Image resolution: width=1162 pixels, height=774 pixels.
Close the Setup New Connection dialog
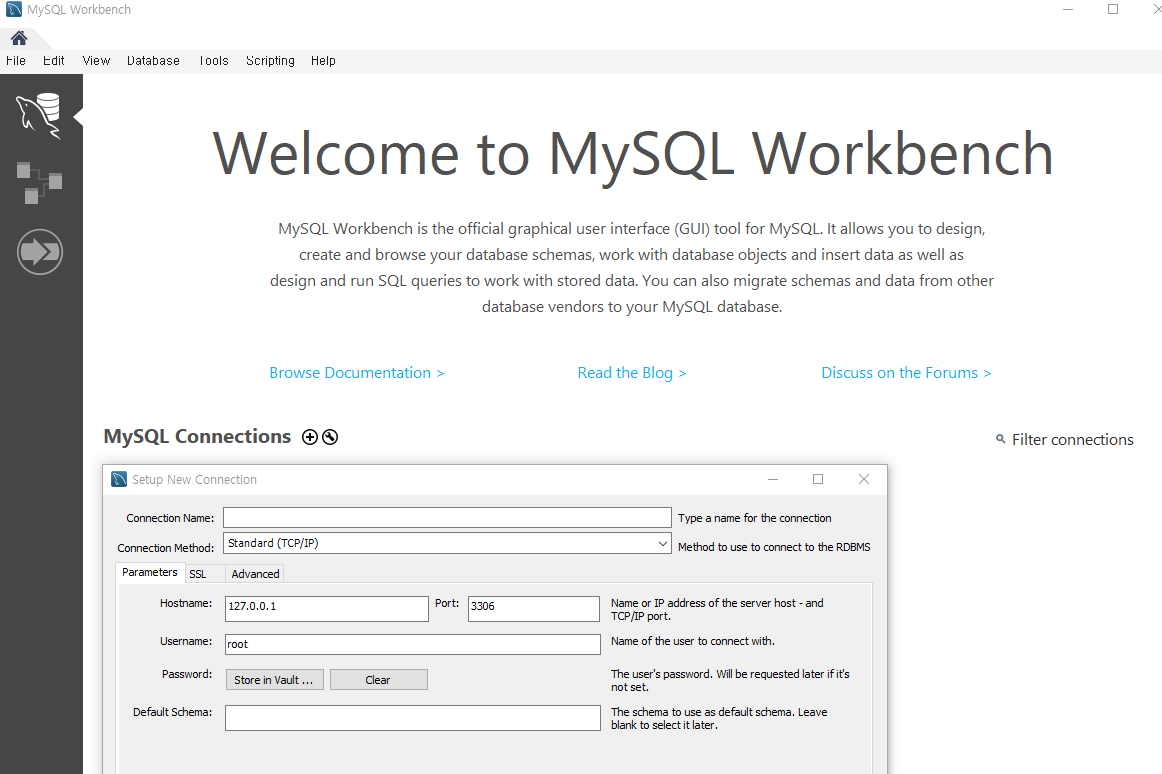864,479
